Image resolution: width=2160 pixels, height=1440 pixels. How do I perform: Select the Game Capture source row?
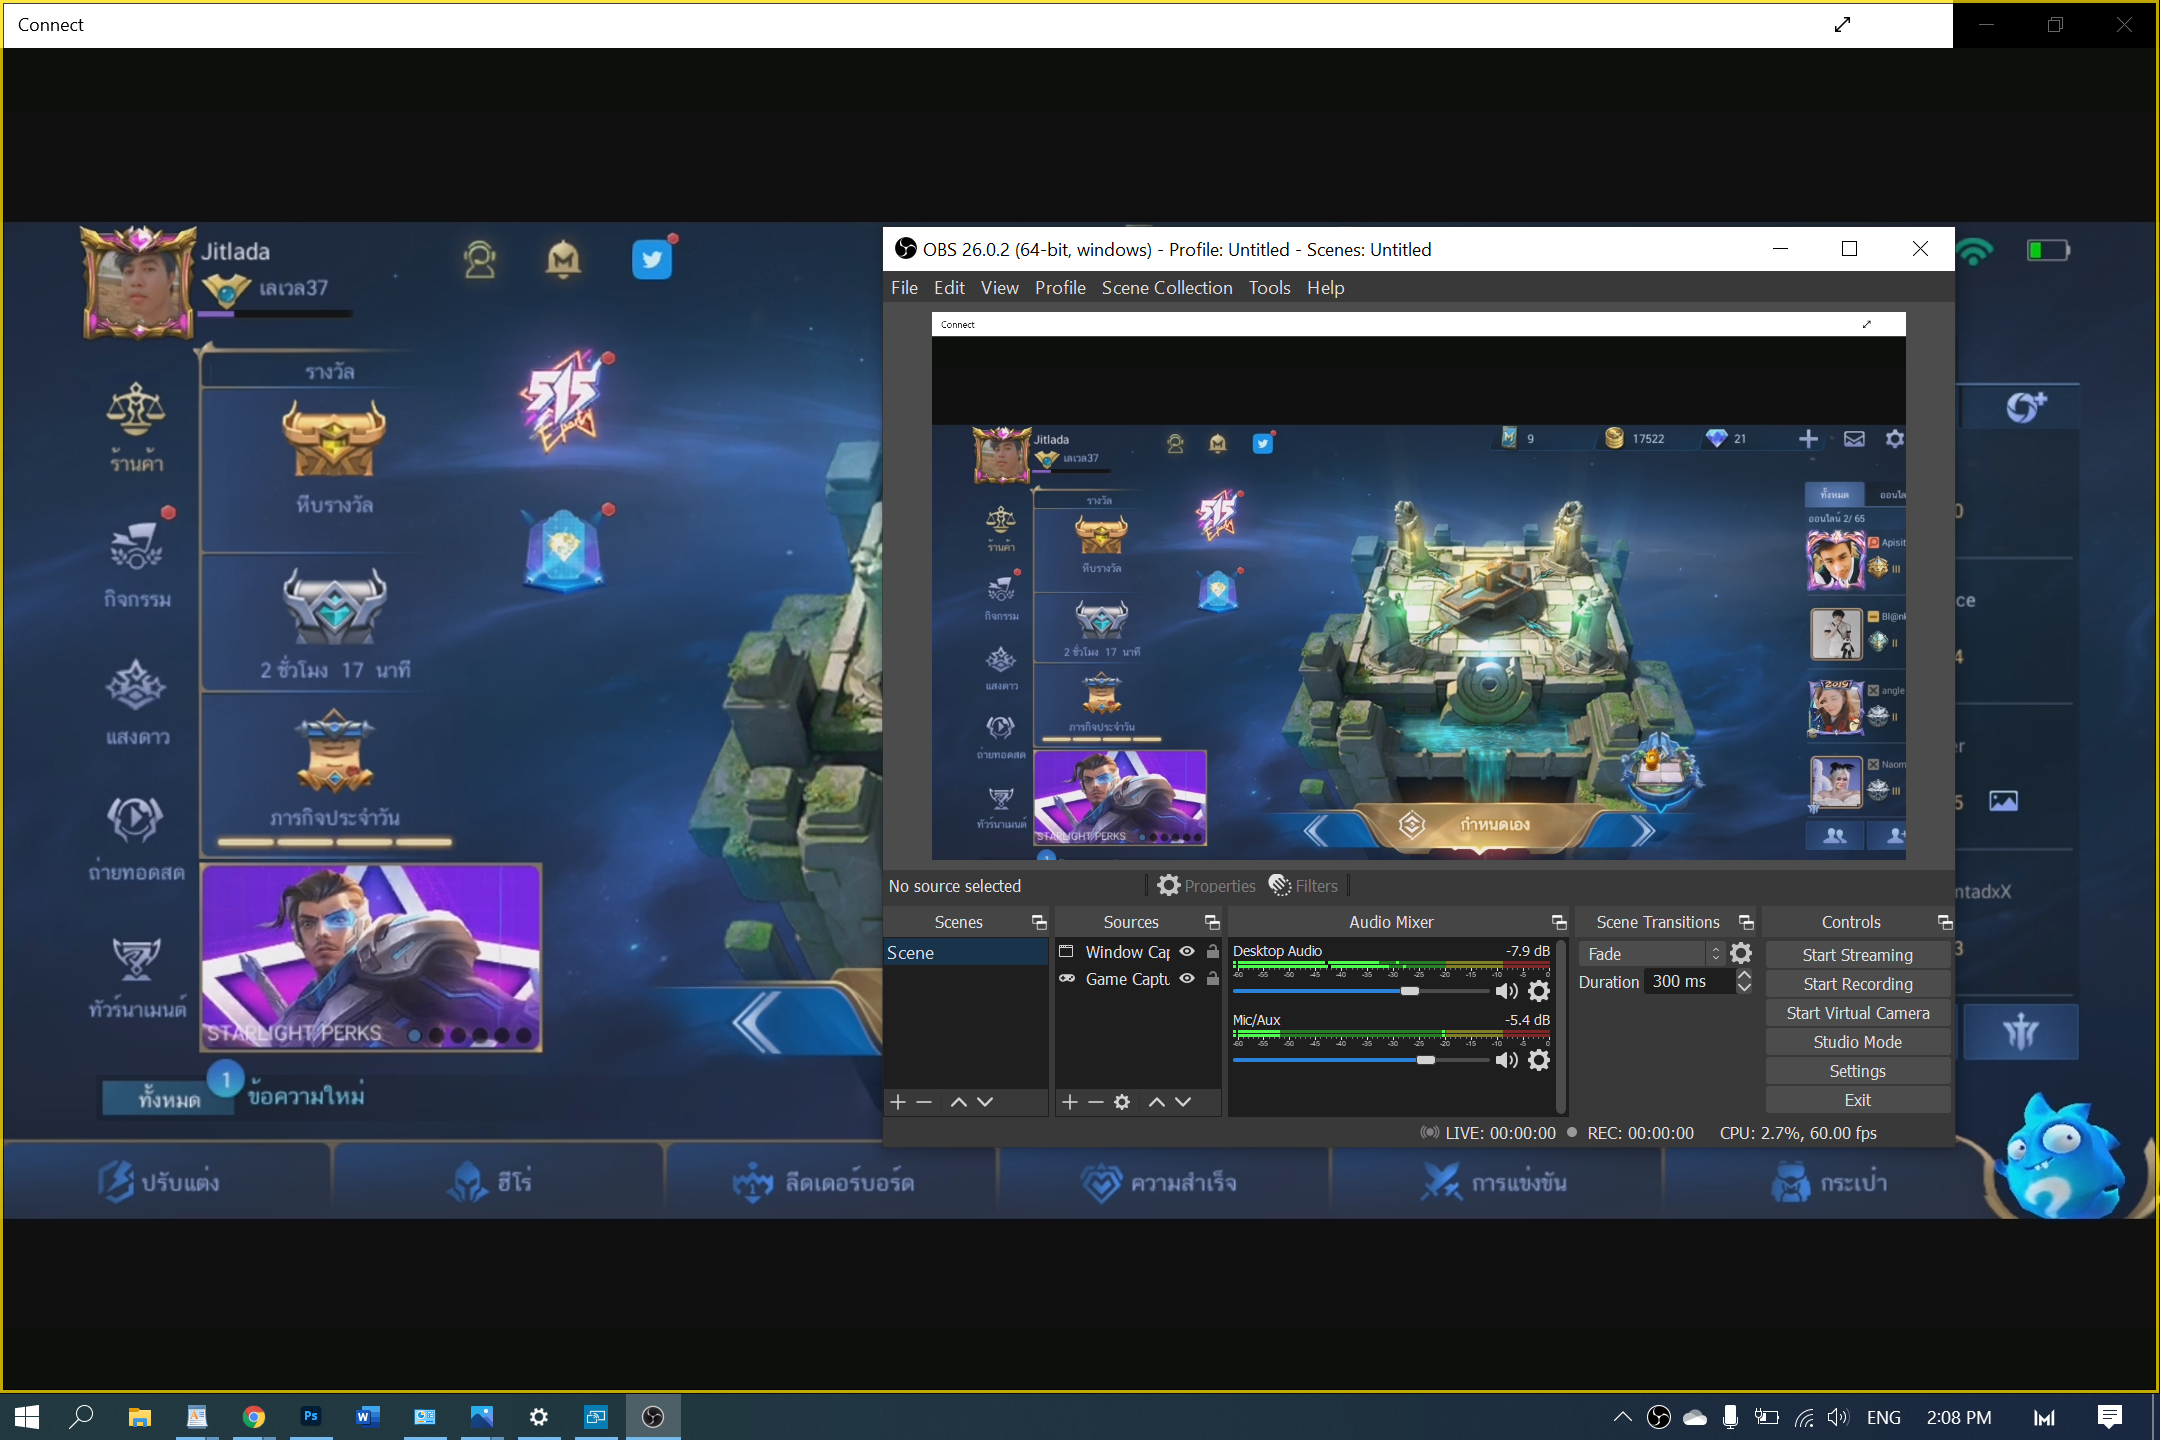tap(1139, 979)
